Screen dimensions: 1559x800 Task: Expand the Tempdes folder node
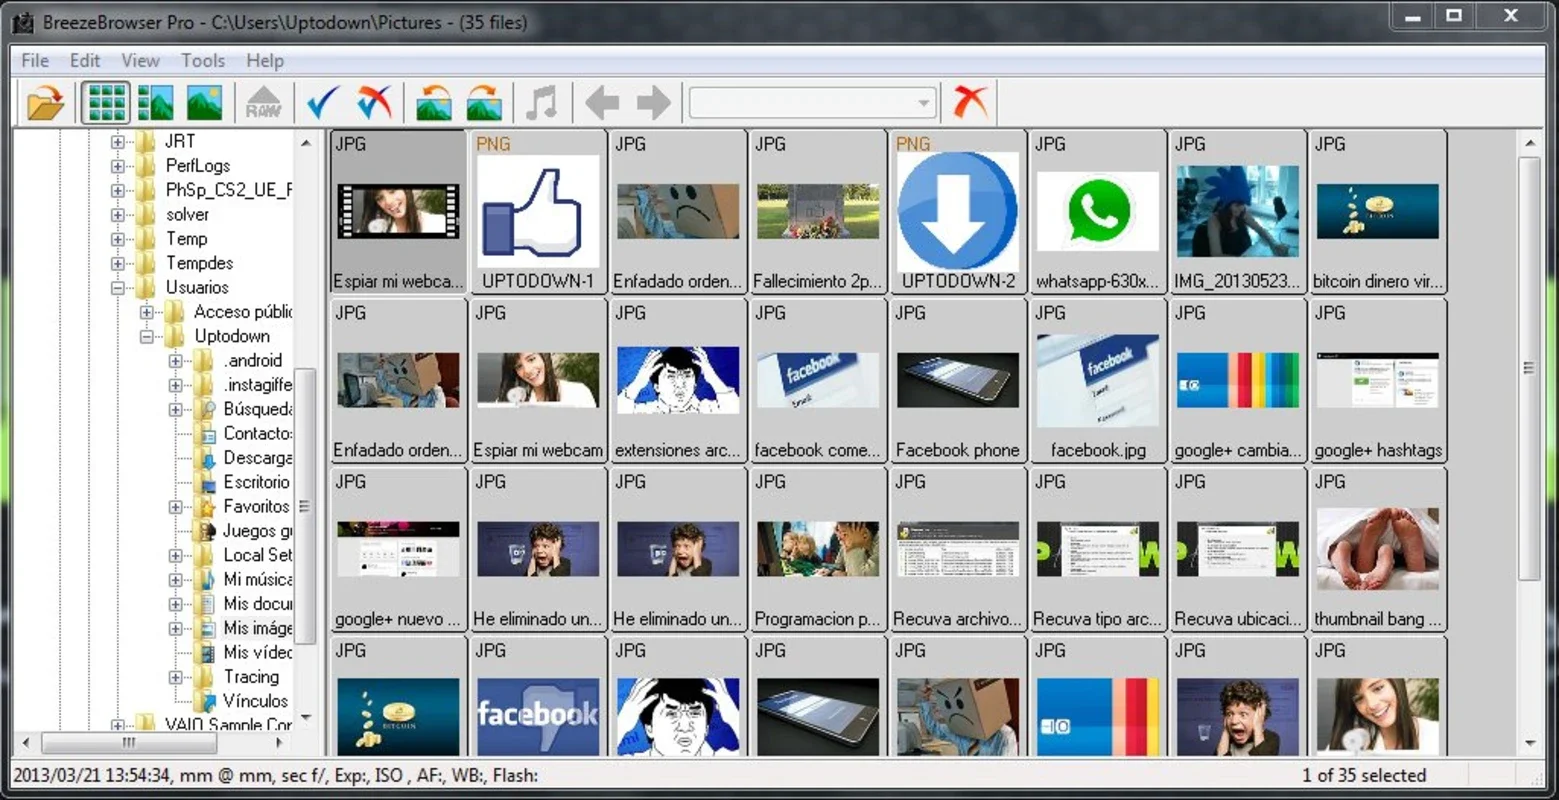118,263
